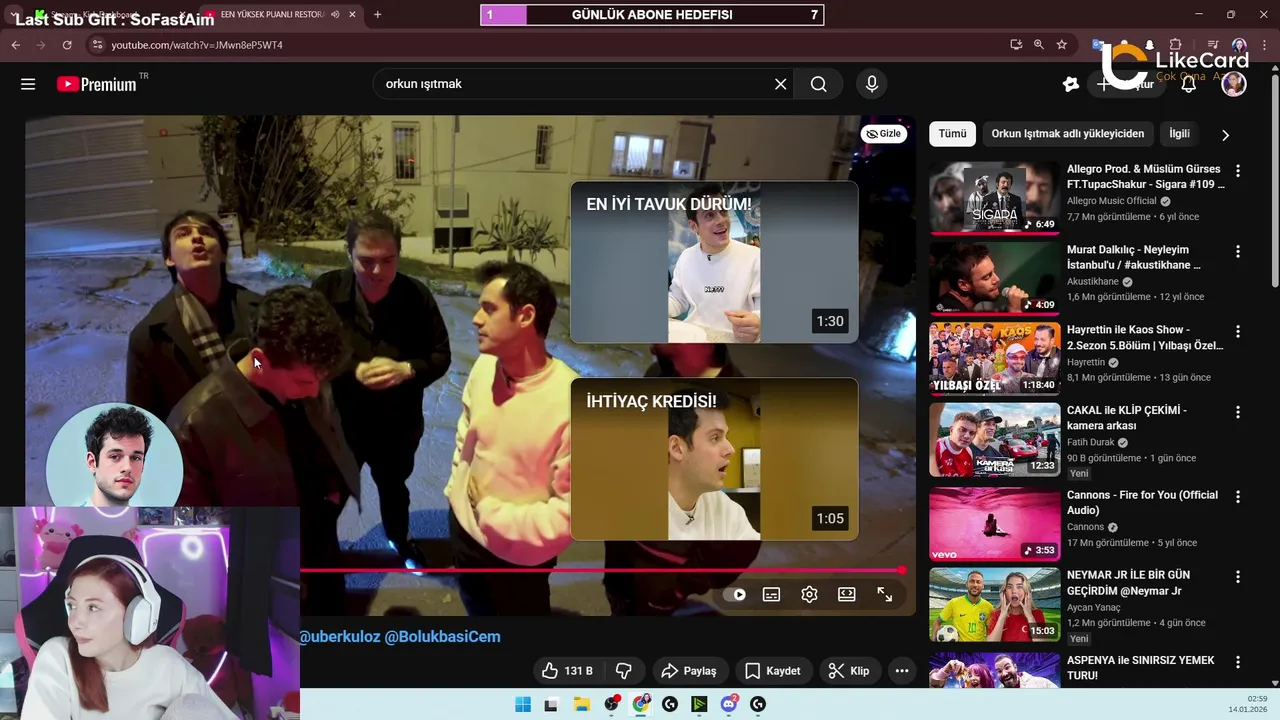This screenshot has height=720, width=1280.
Task: Open Chrome extensions puzzle icon
Action: click(1176, 45)
